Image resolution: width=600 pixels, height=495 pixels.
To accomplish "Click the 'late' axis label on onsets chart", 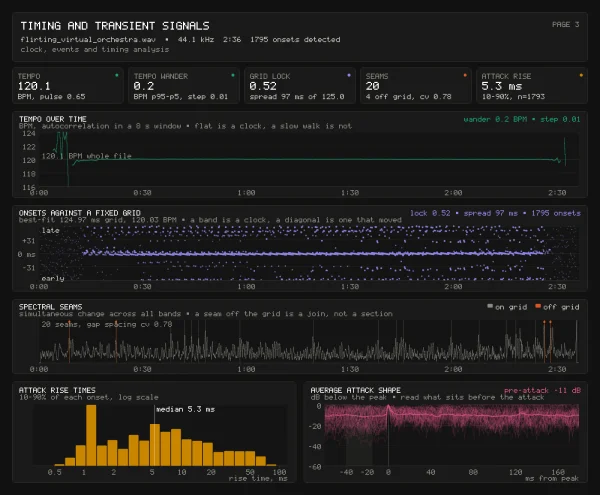I will [51, 230].
